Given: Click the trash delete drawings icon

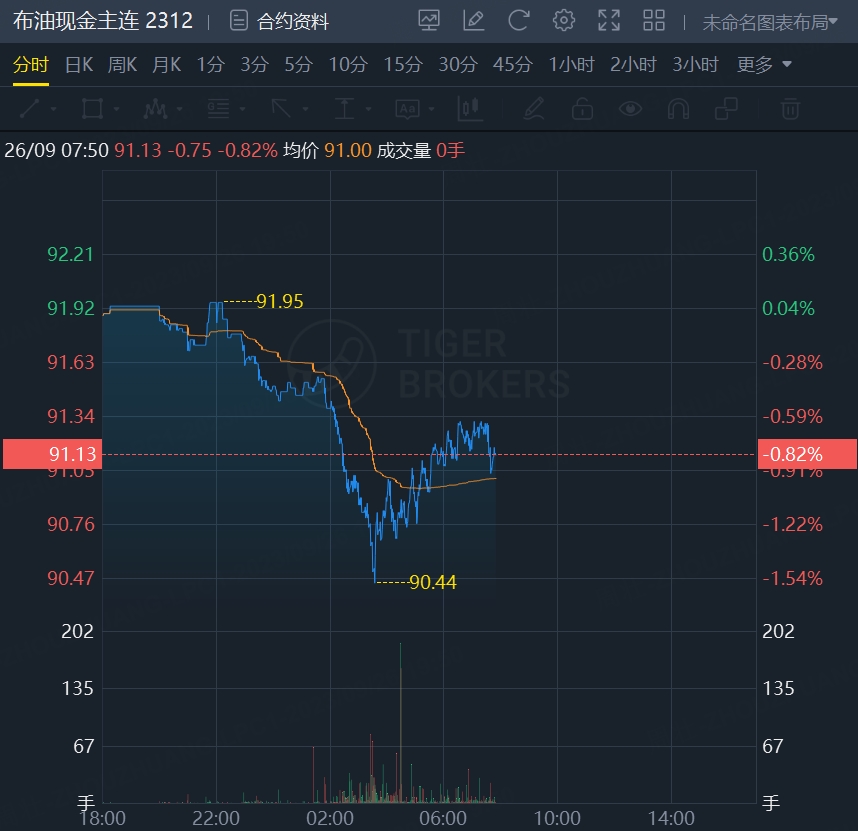Looking at the screenshot, I should point(790,108).
